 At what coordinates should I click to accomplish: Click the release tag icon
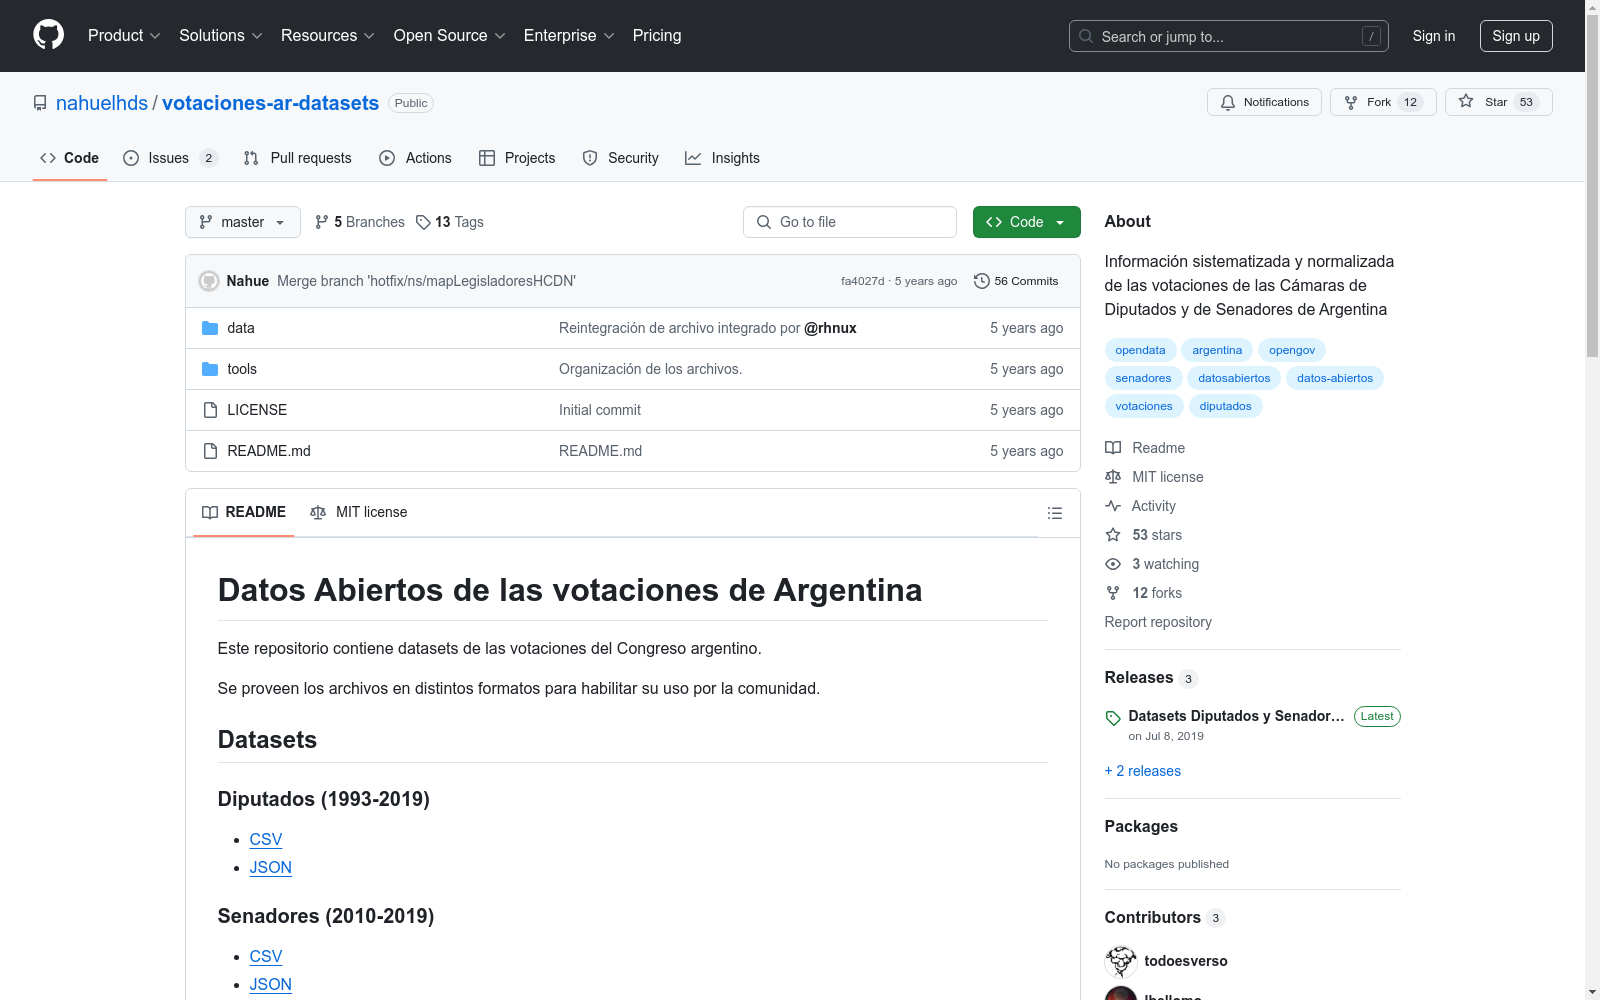[x=1113, y=717]
